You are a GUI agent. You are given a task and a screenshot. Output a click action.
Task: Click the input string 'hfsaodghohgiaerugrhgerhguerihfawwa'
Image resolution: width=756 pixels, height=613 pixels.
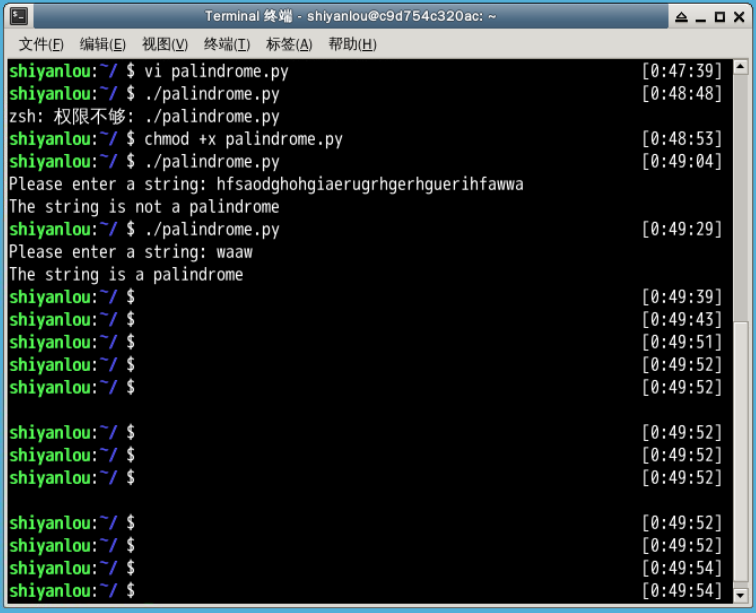tap(370, 184)
